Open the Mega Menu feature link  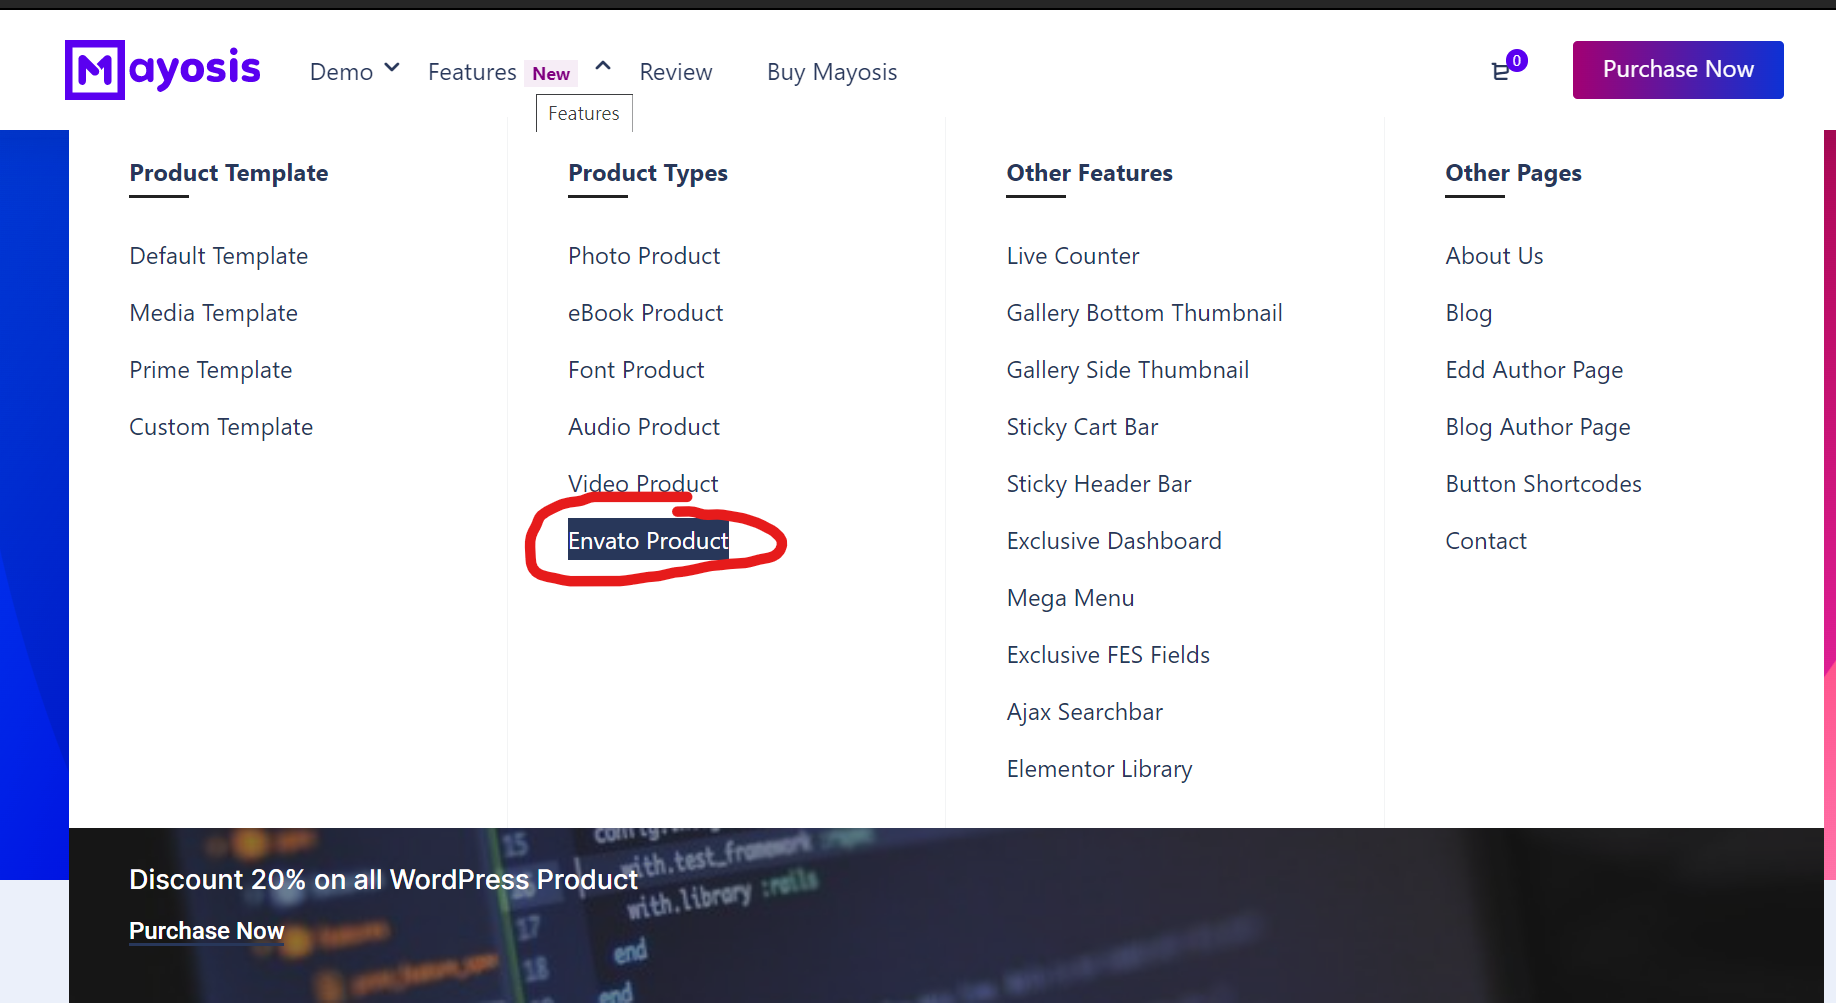[1070, 598]
